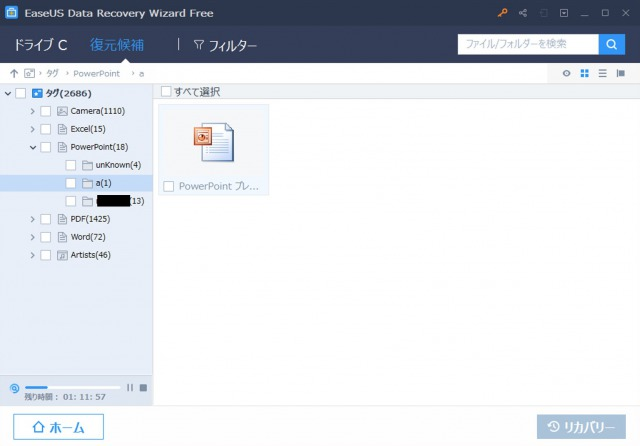The height and width of the screenshot is (446, 640).
Task: Click the scan status spinner icon
Action: (14, 388)
